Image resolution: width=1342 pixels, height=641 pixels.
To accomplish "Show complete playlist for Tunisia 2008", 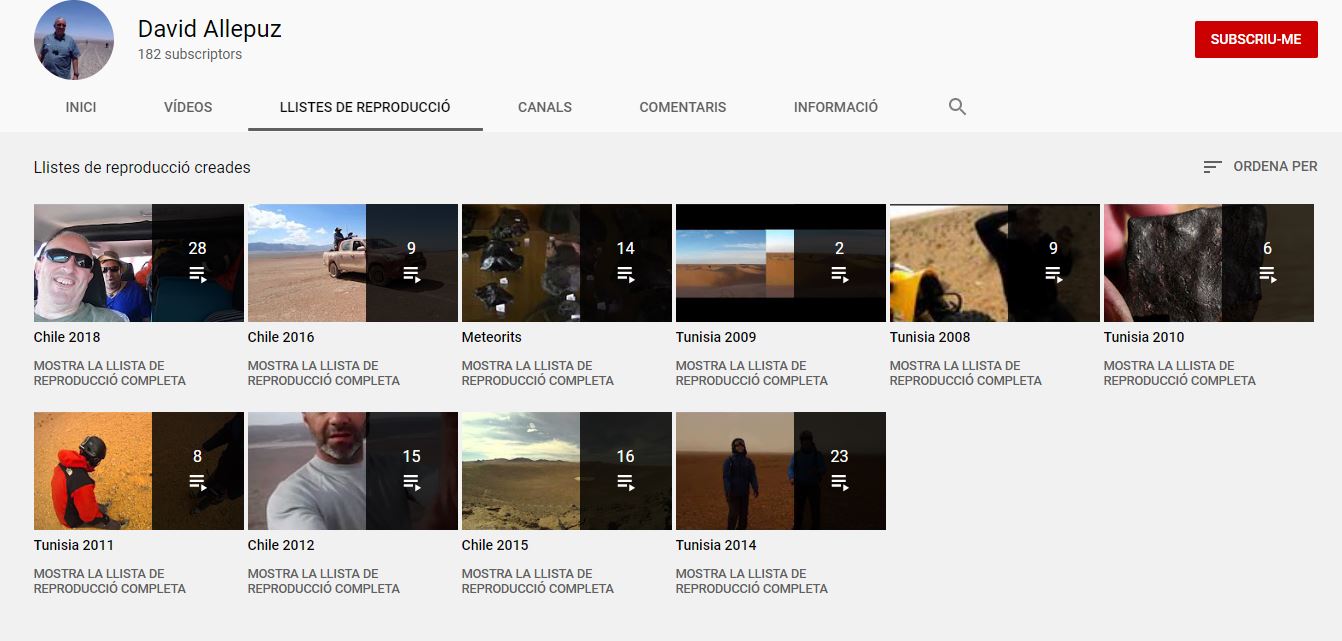I will [x=966, y=373].
